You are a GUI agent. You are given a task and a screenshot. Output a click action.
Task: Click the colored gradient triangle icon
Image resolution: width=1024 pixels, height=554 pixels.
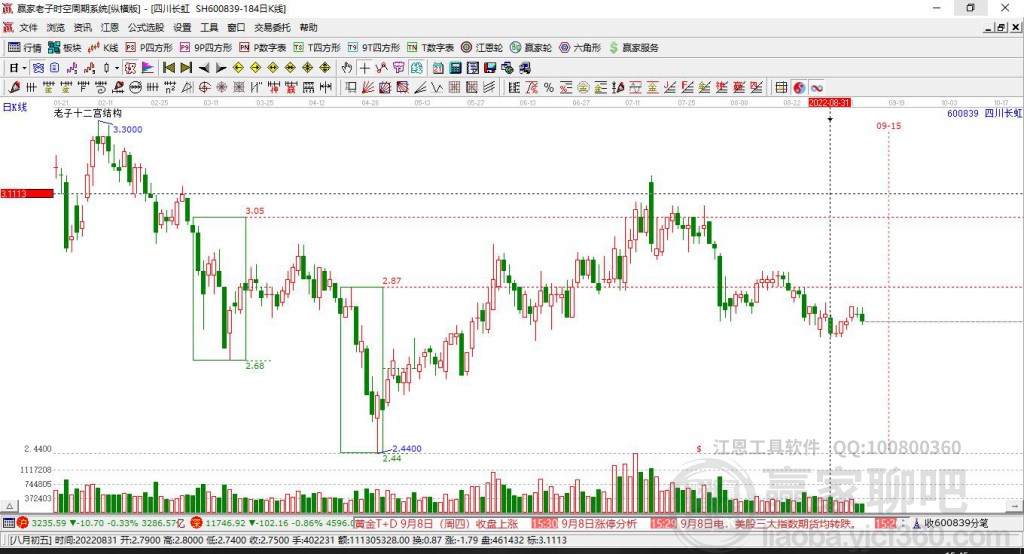[x=148, y=68]
